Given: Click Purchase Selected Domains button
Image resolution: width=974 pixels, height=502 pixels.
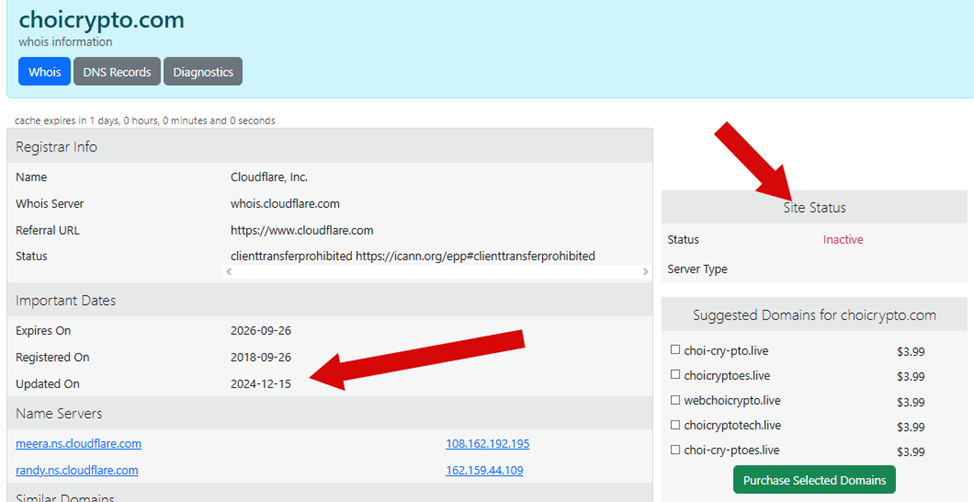Looking at the screenshot, I should 814,480.
